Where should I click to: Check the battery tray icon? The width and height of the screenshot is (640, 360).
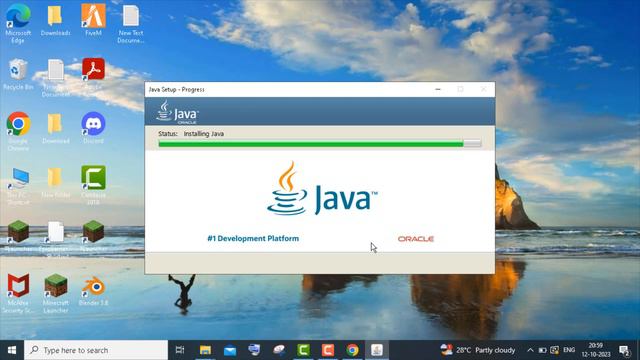542,350
